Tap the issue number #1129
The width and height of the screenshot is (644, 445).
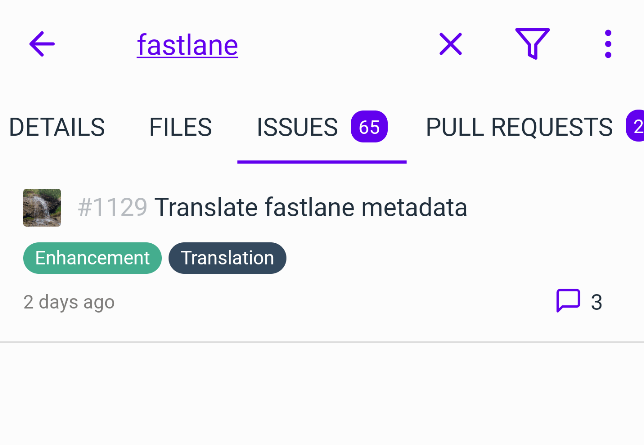pos(112,207)
